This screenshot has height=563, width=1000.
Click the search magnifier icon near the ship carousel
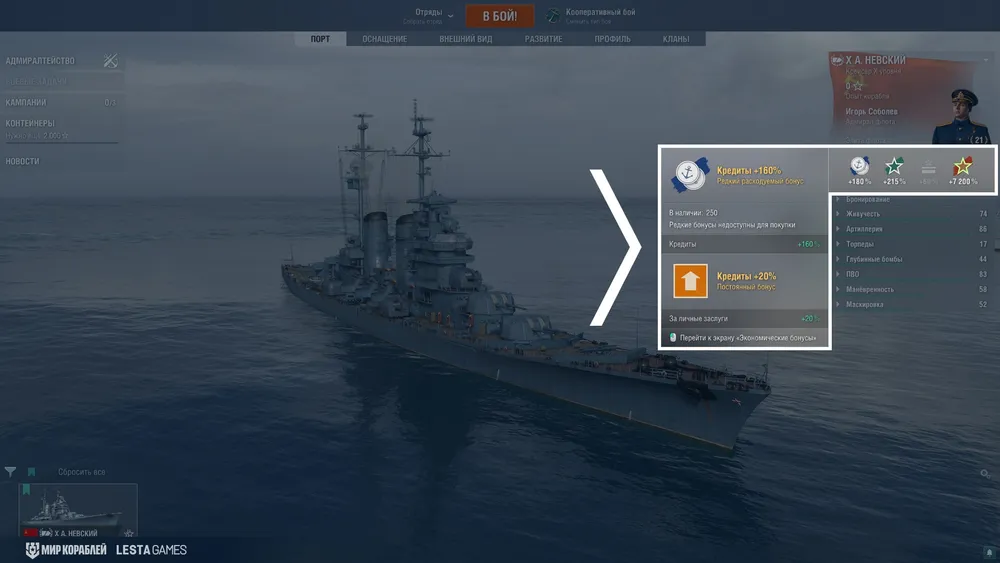click(x=985, y=473)
